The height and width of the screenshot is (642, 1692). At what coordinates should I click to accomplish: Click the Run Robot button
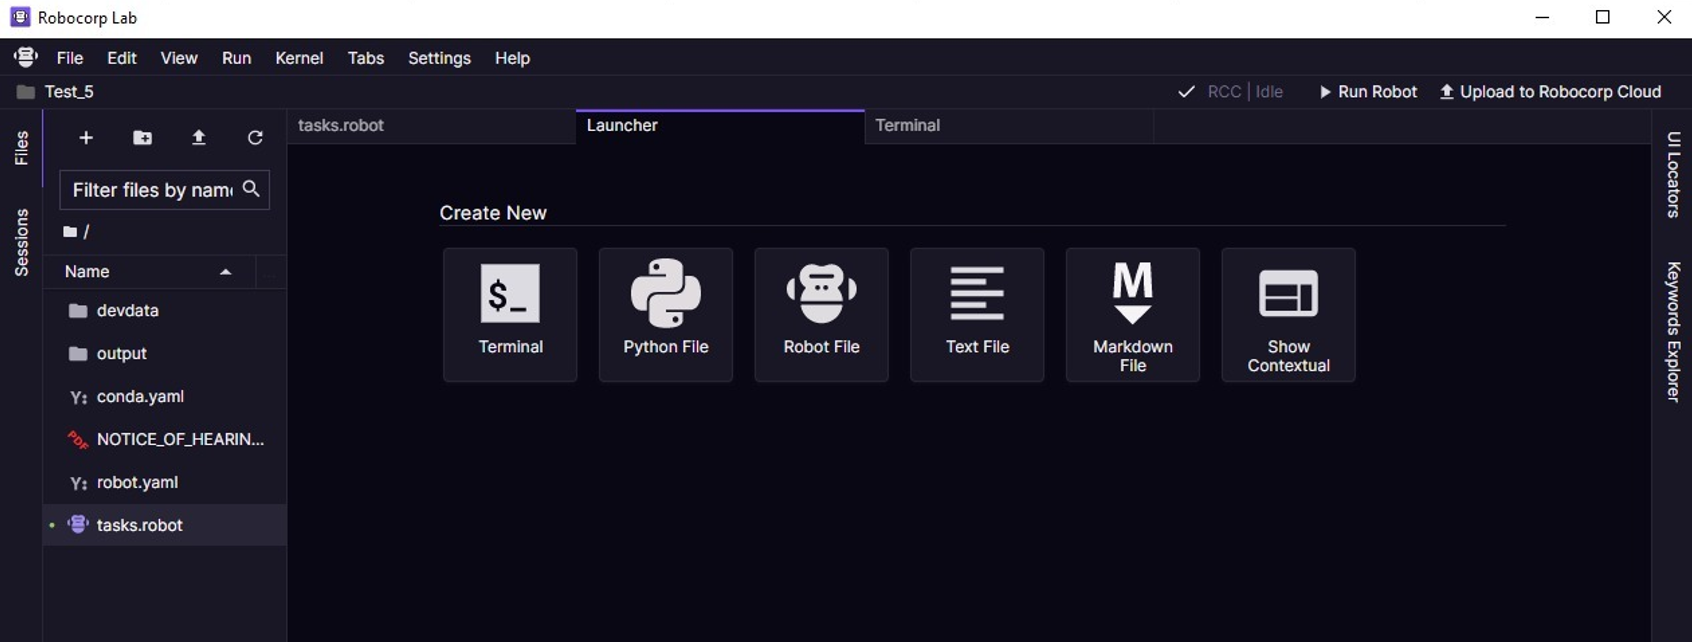coord(1368,92)
